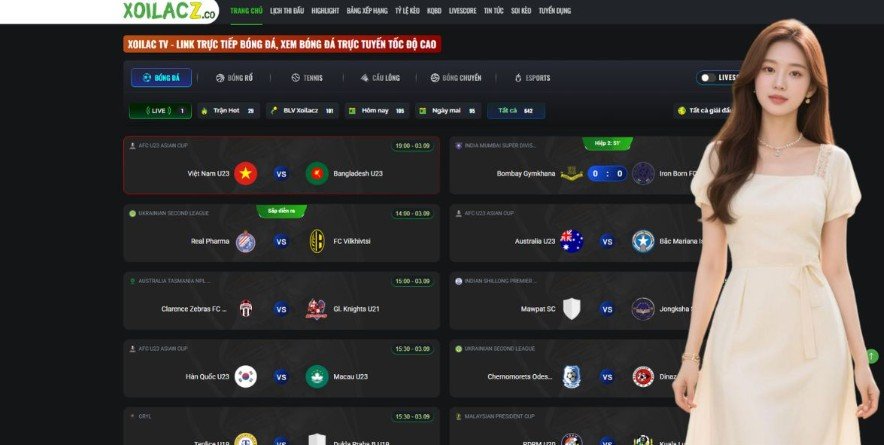Image resolution: width=884 pixels, height=445 pixels.
Task: Click the Việt Nam U23 flag icon
Action: coord(245,174)
